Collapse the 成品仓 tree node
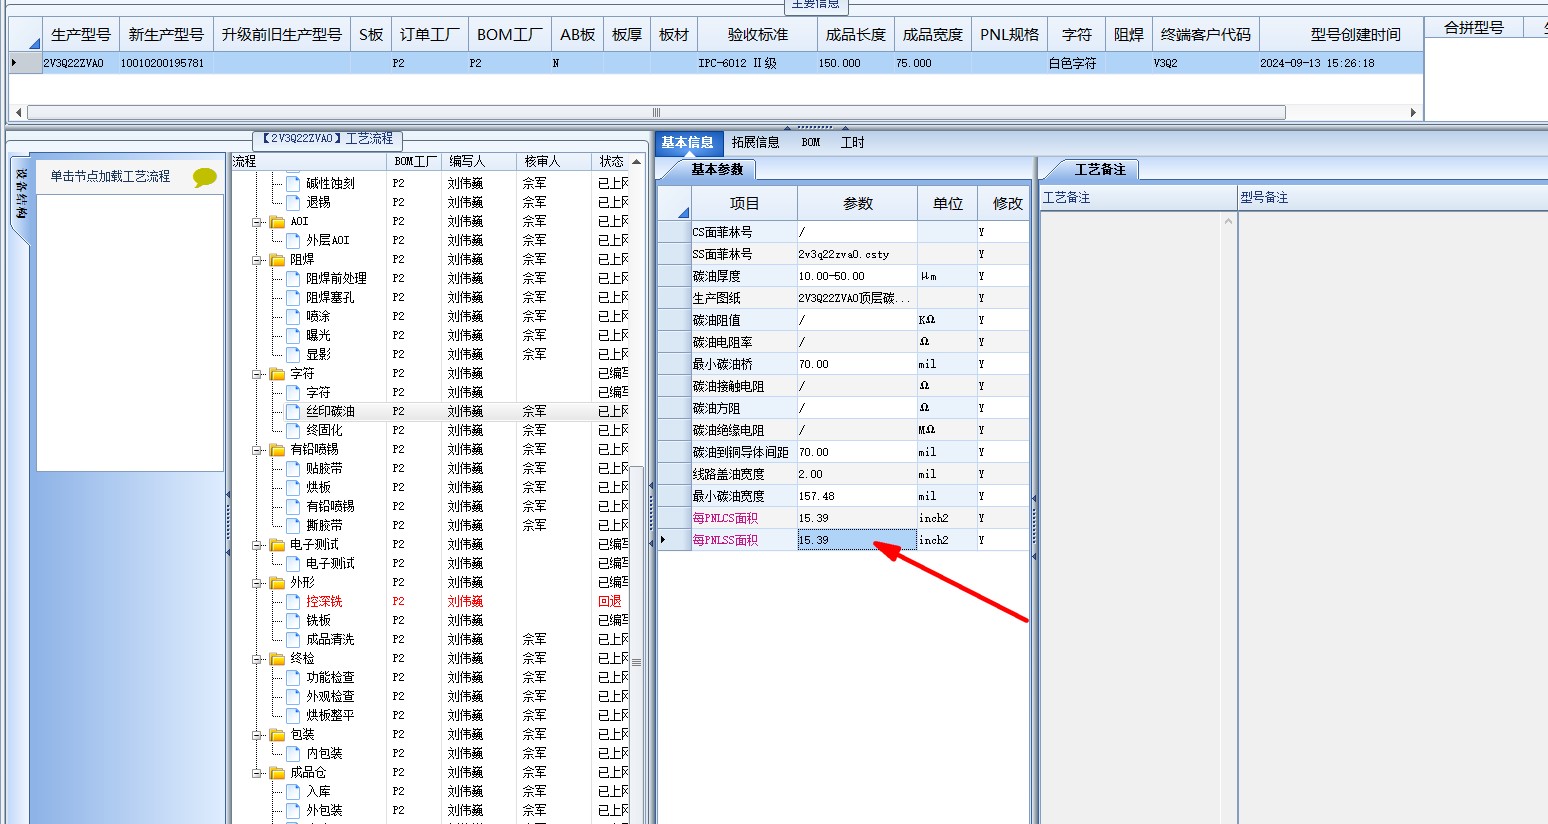Viewport: 1548px width, 824px height. (x=258, y=773)
